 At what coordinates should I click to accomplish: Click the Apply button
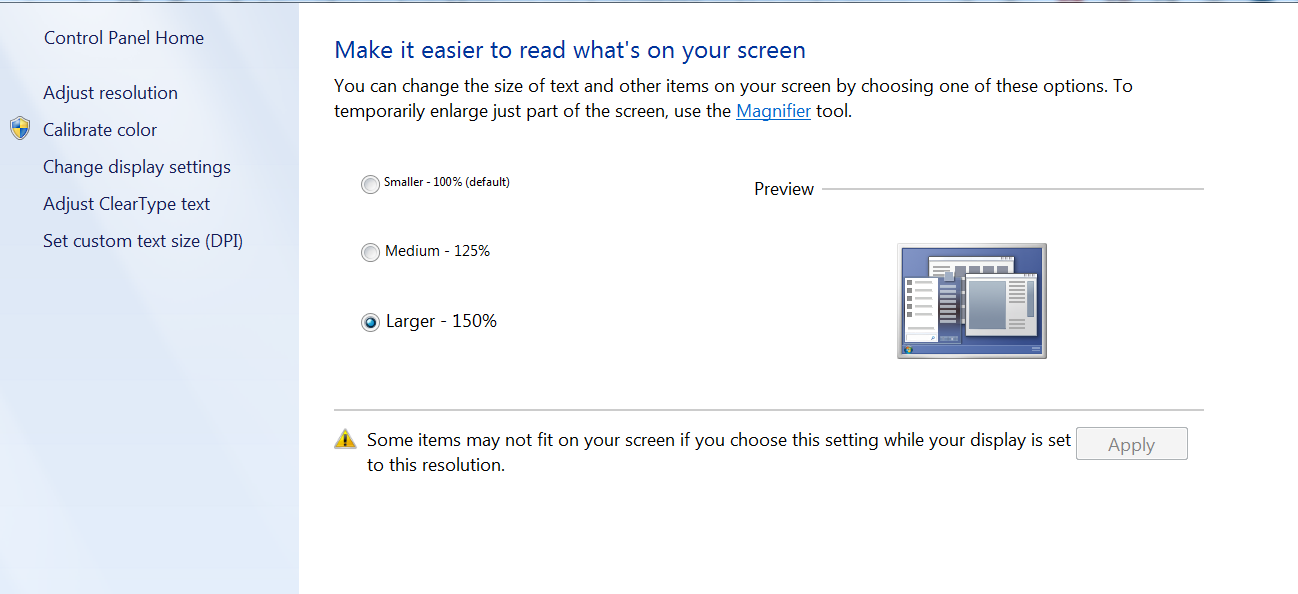point(1132,444)
